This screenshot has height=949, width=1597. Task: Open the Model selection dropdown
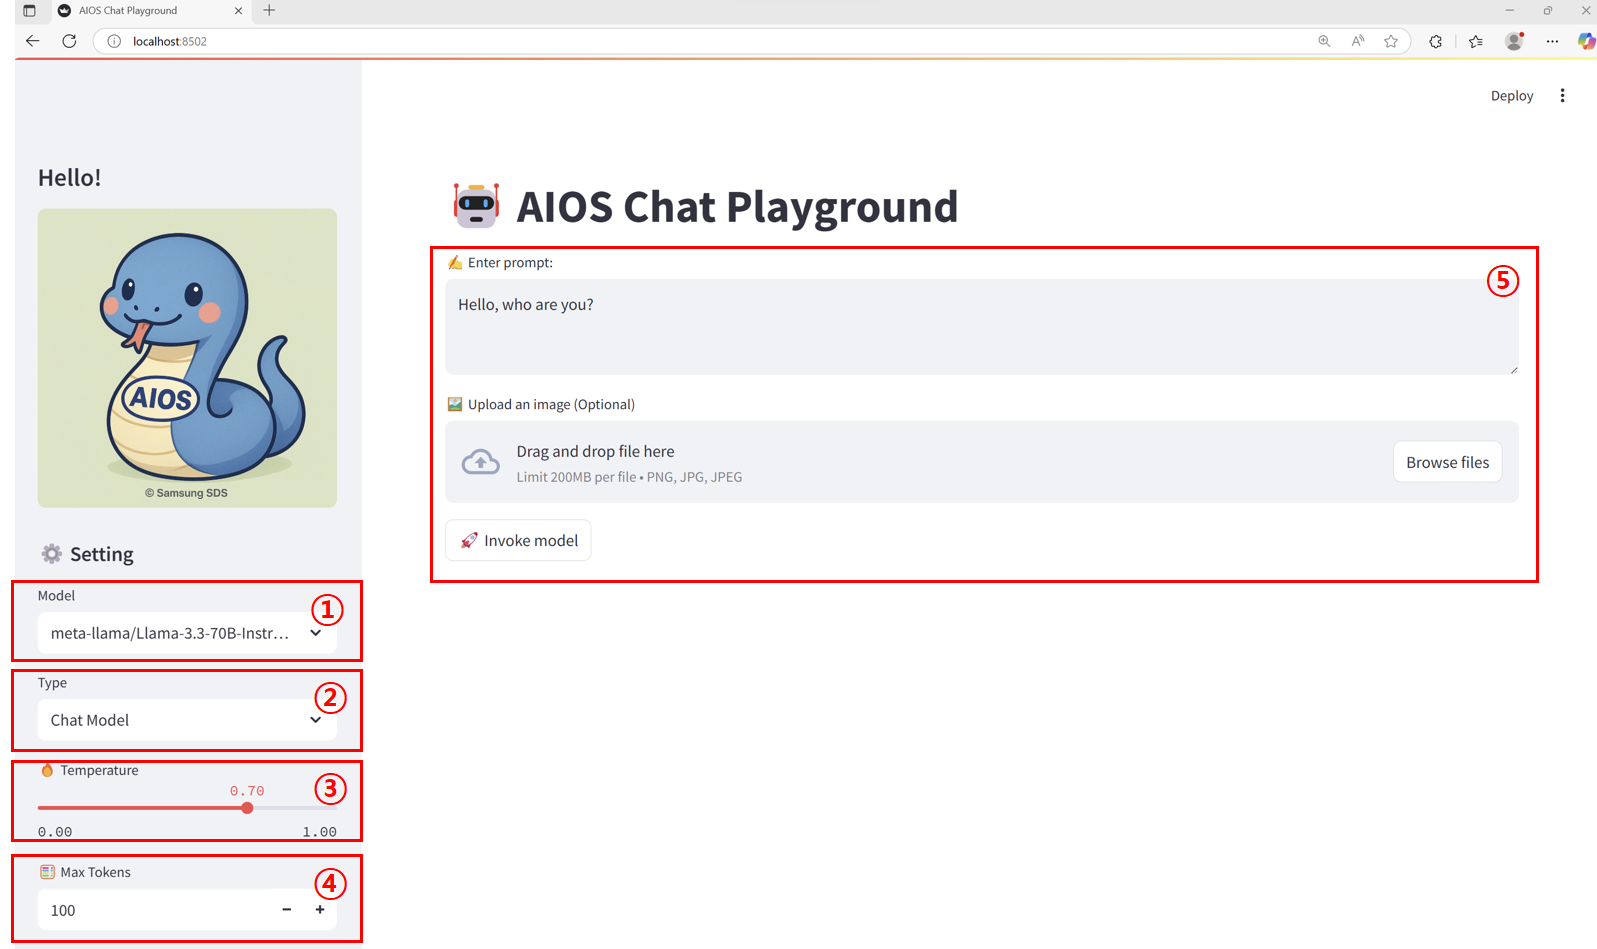[x=187, y=633]
